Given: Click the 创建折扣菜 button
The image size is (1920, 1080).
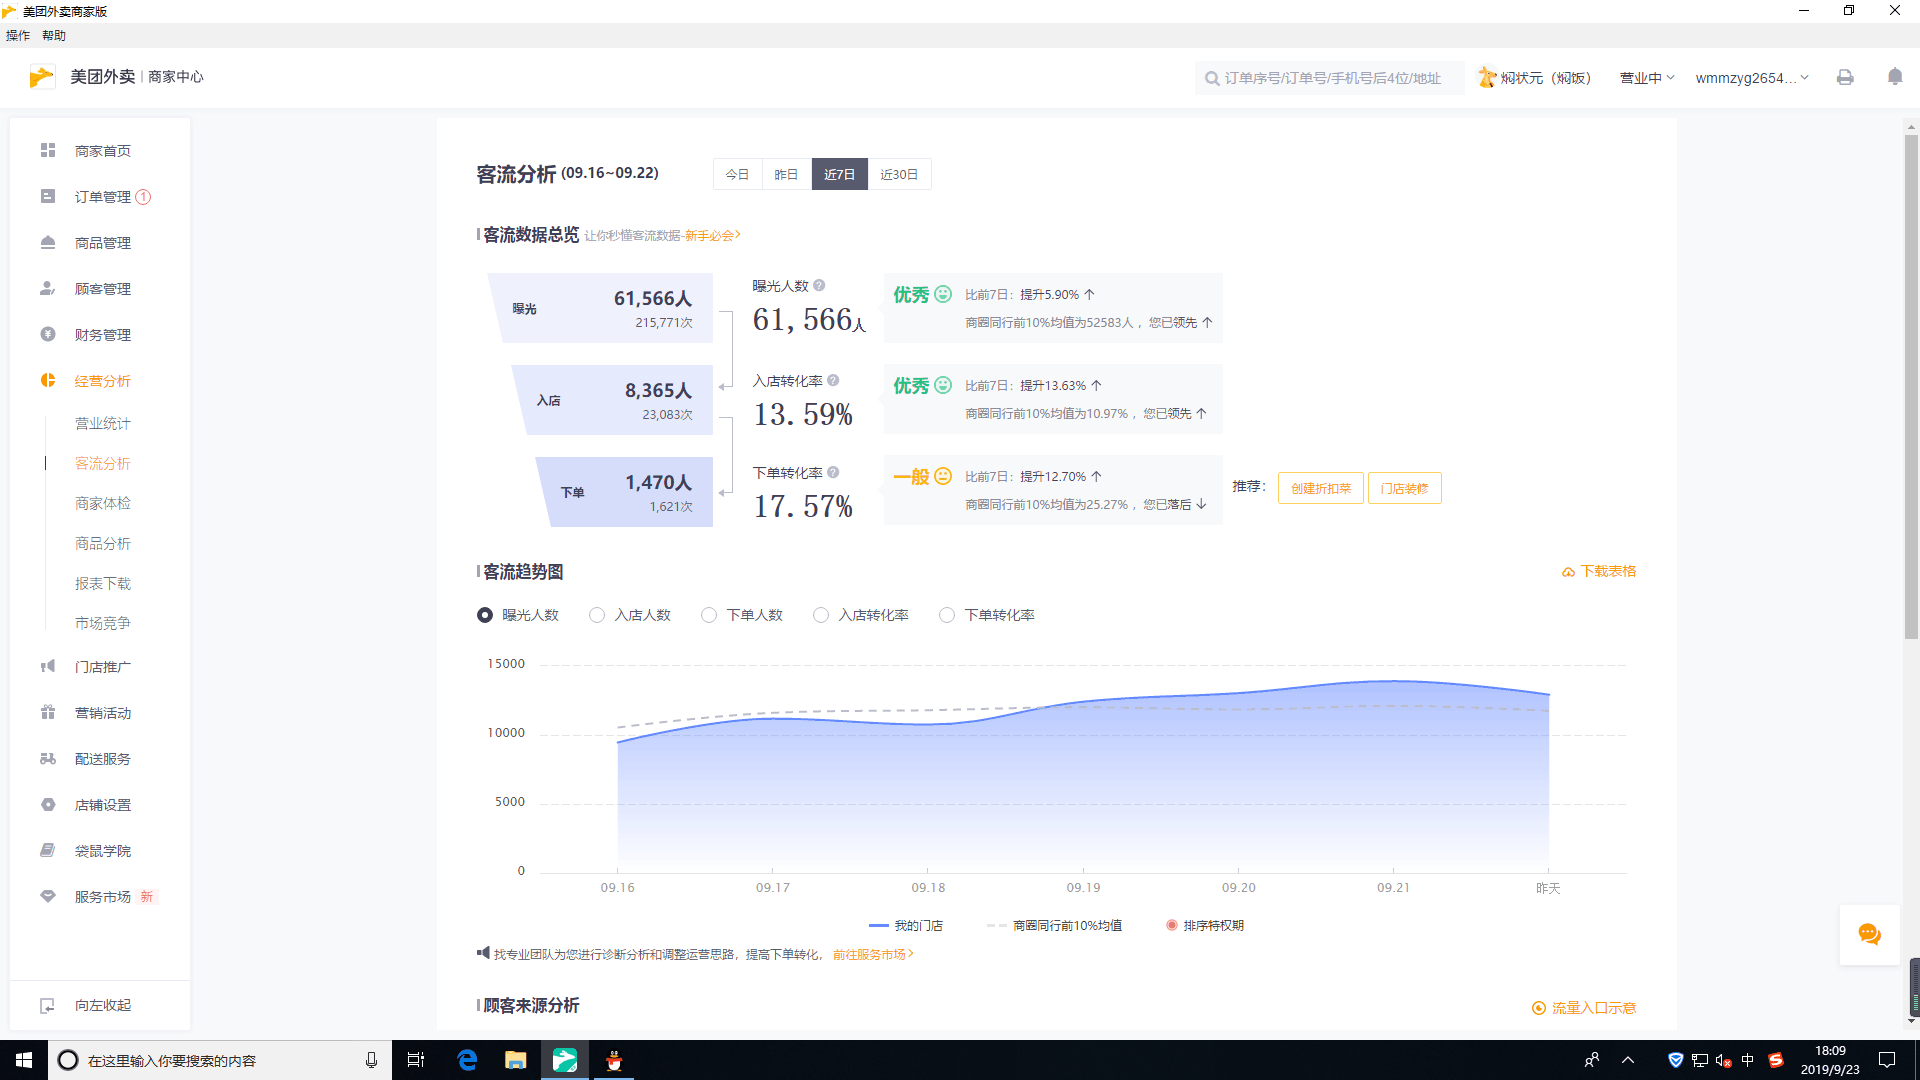Looking at the screenshot, I should point(1320,488).
